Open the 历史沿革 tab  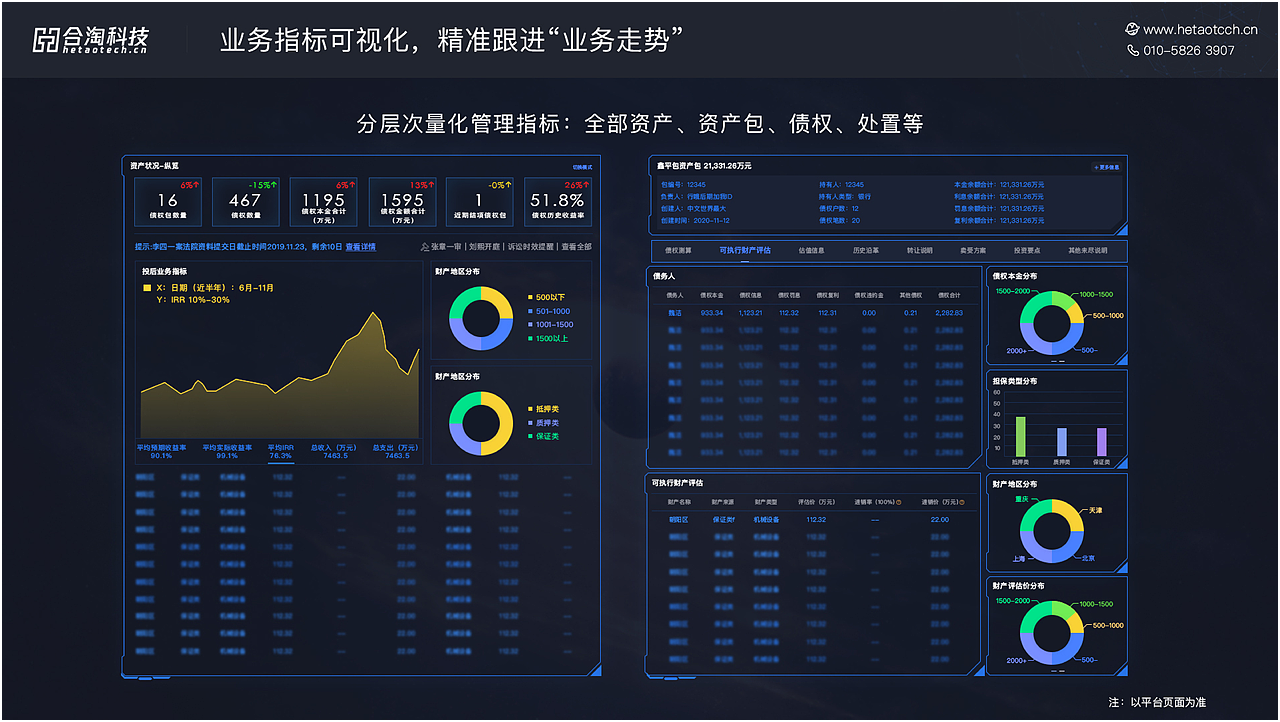coord(865,250)
